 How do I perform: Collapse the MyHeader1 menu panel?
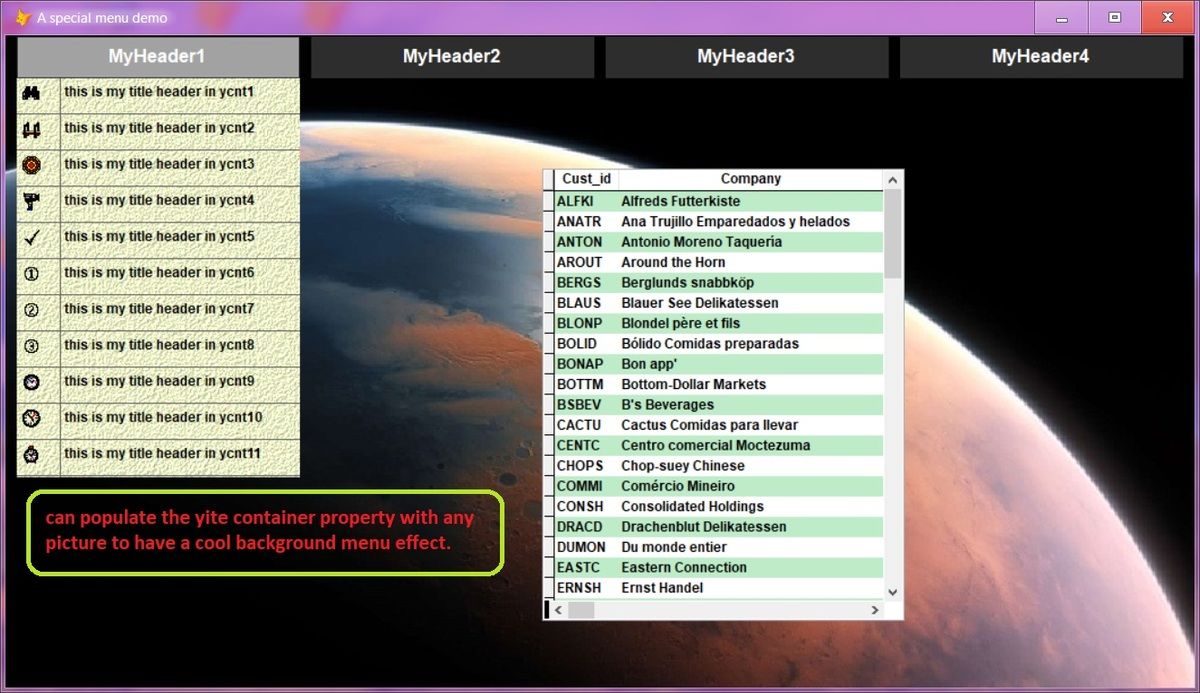155,57
